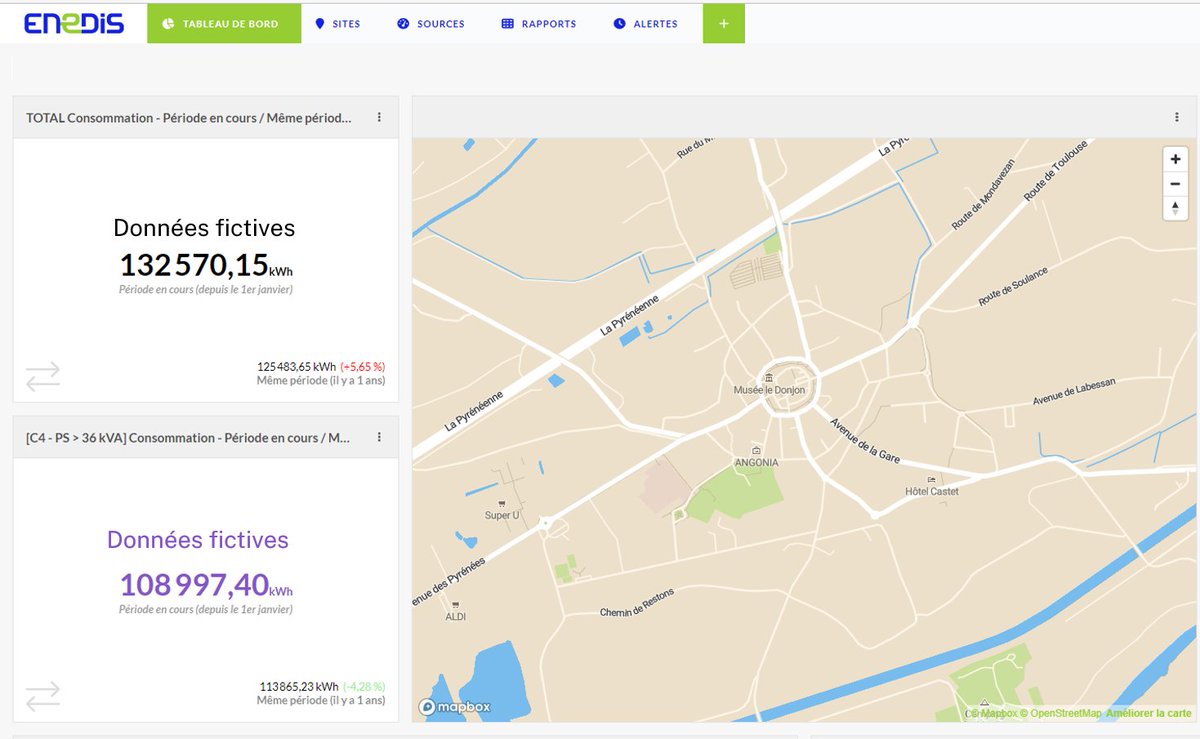Switch to the Rapports tab

coord(539,23)
